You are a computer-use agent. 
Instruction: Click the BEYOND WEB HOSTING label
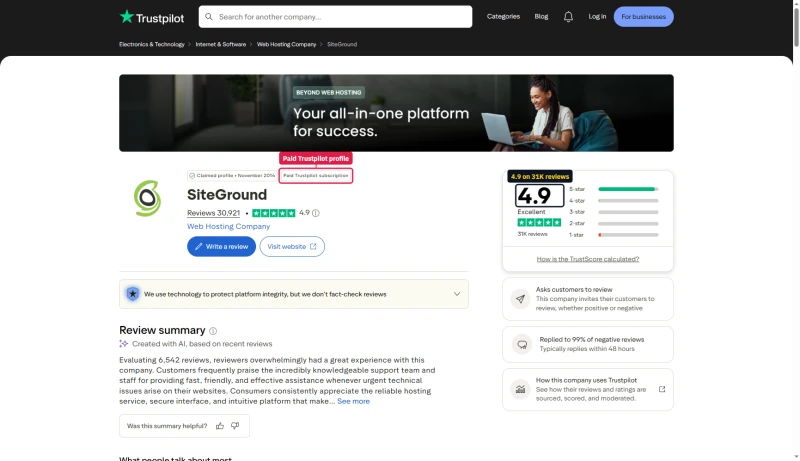tap(329, 93)
